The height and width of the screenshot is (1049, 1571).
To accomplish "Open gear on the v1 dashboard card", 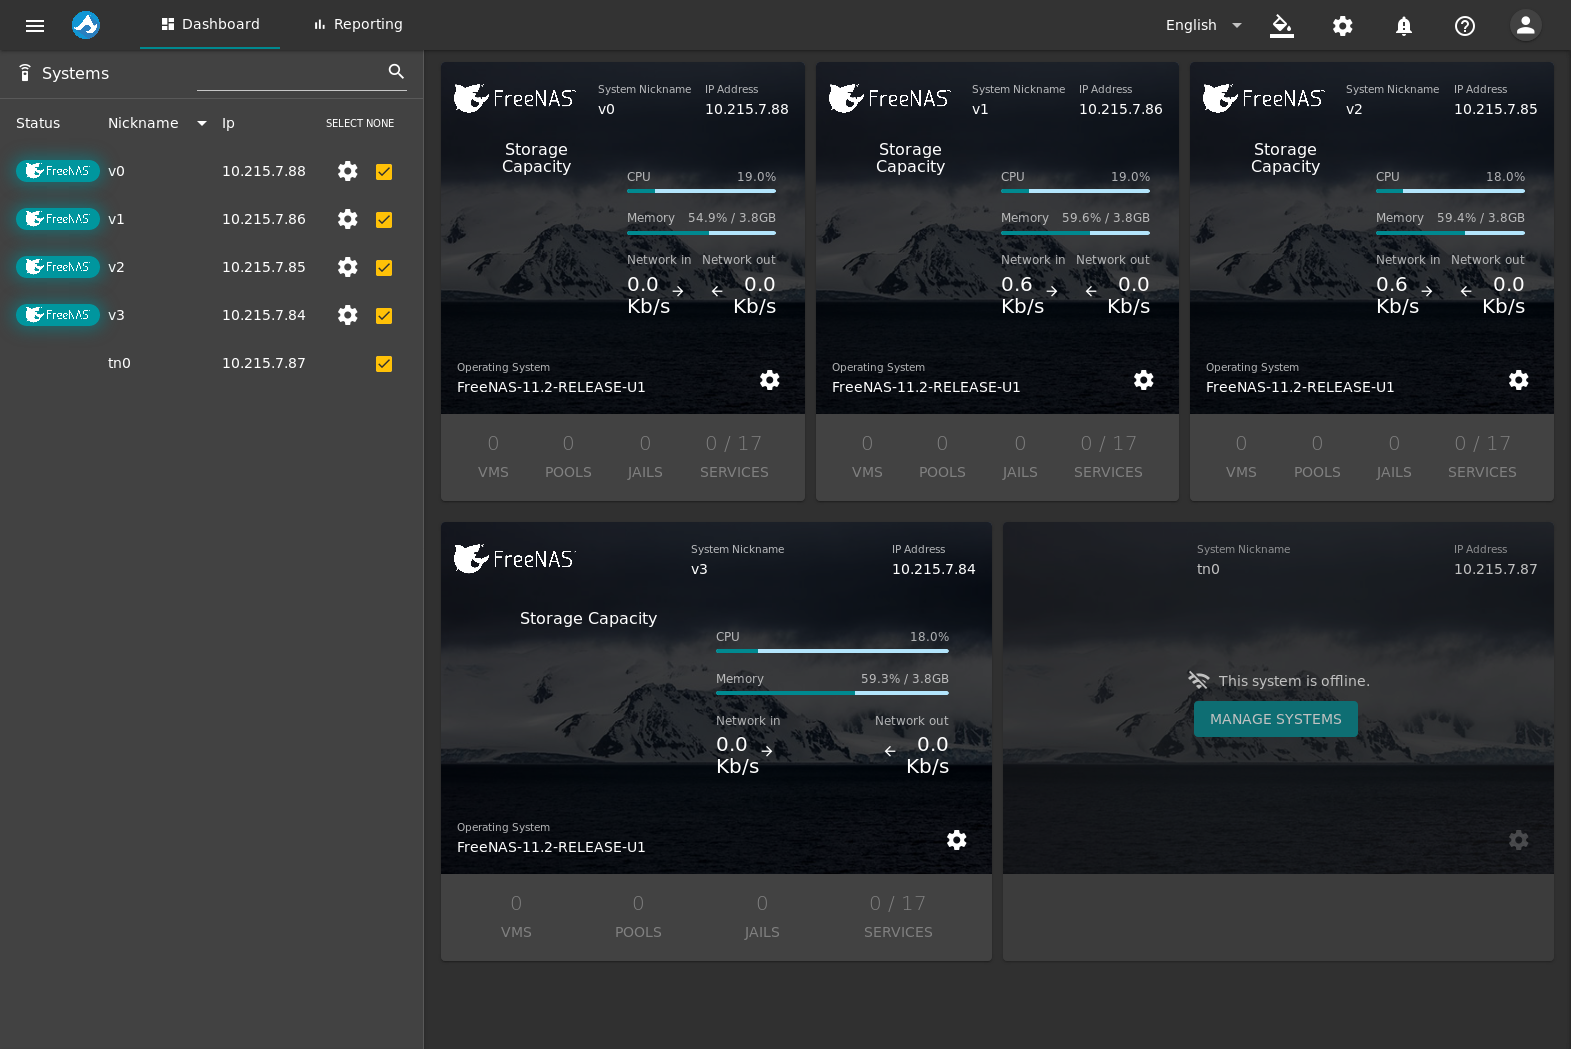I will click(x=1144, y=380).
